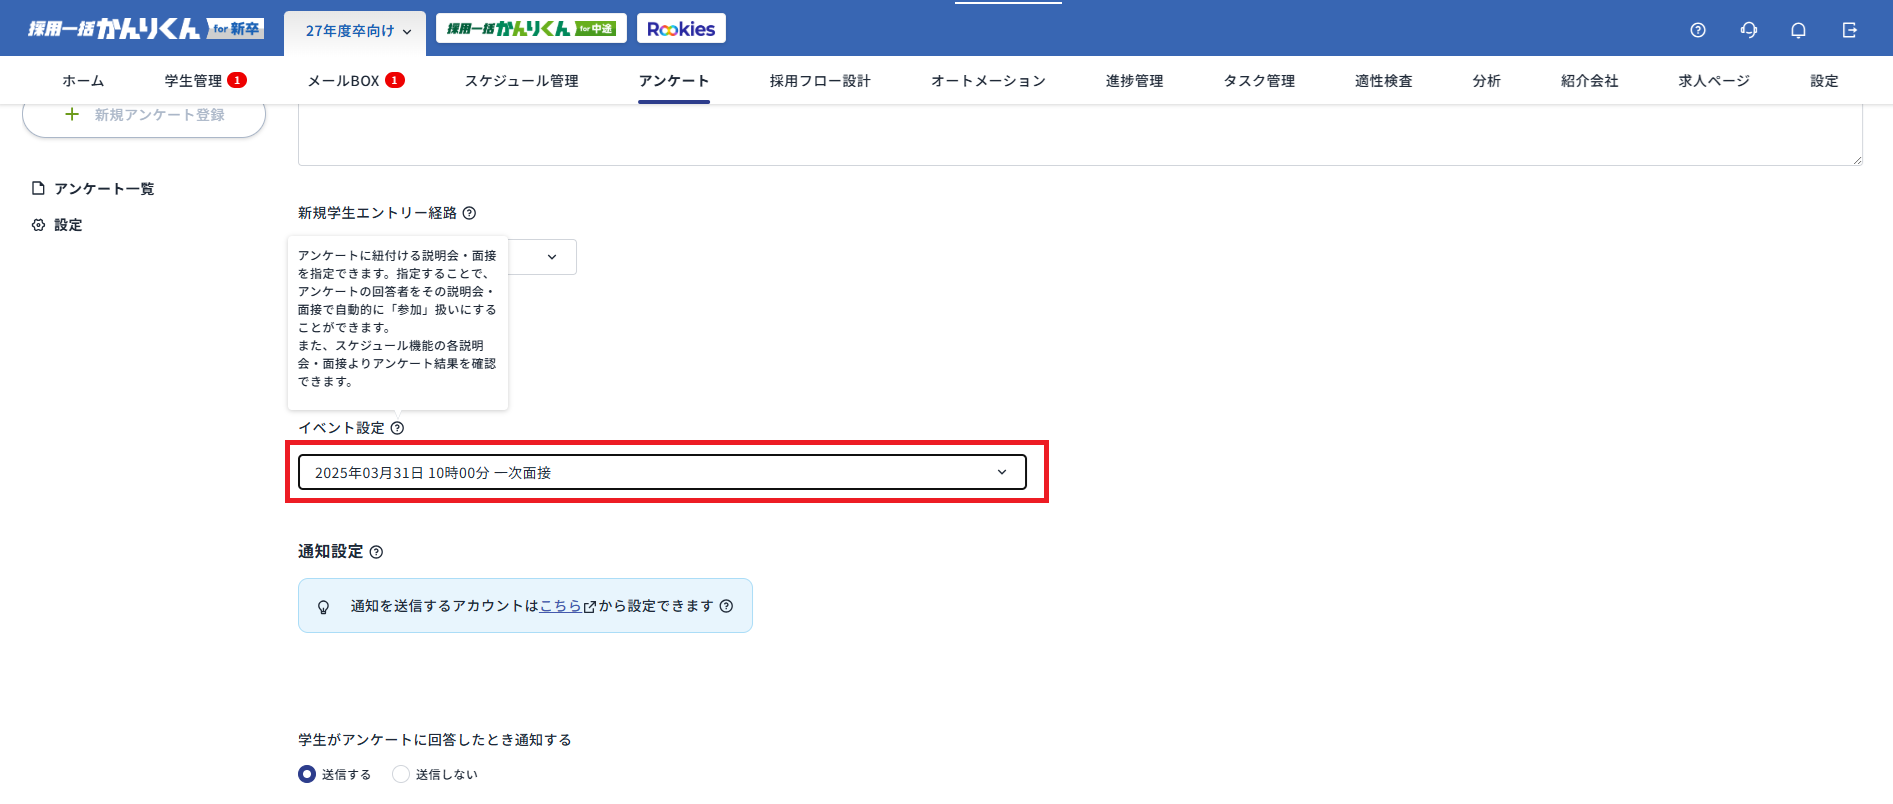Open the イベント設定 dropdown showing 一次面接
The width and height of the screenshot is (1893, 804).
(662, 472)
